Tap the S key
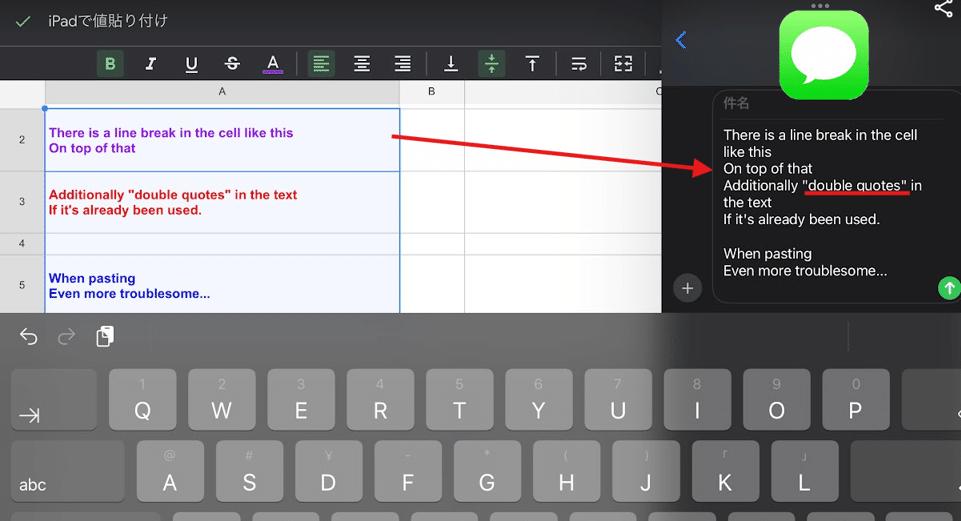The width and height of the screenshot is (961, 521). tap(249, 471)
